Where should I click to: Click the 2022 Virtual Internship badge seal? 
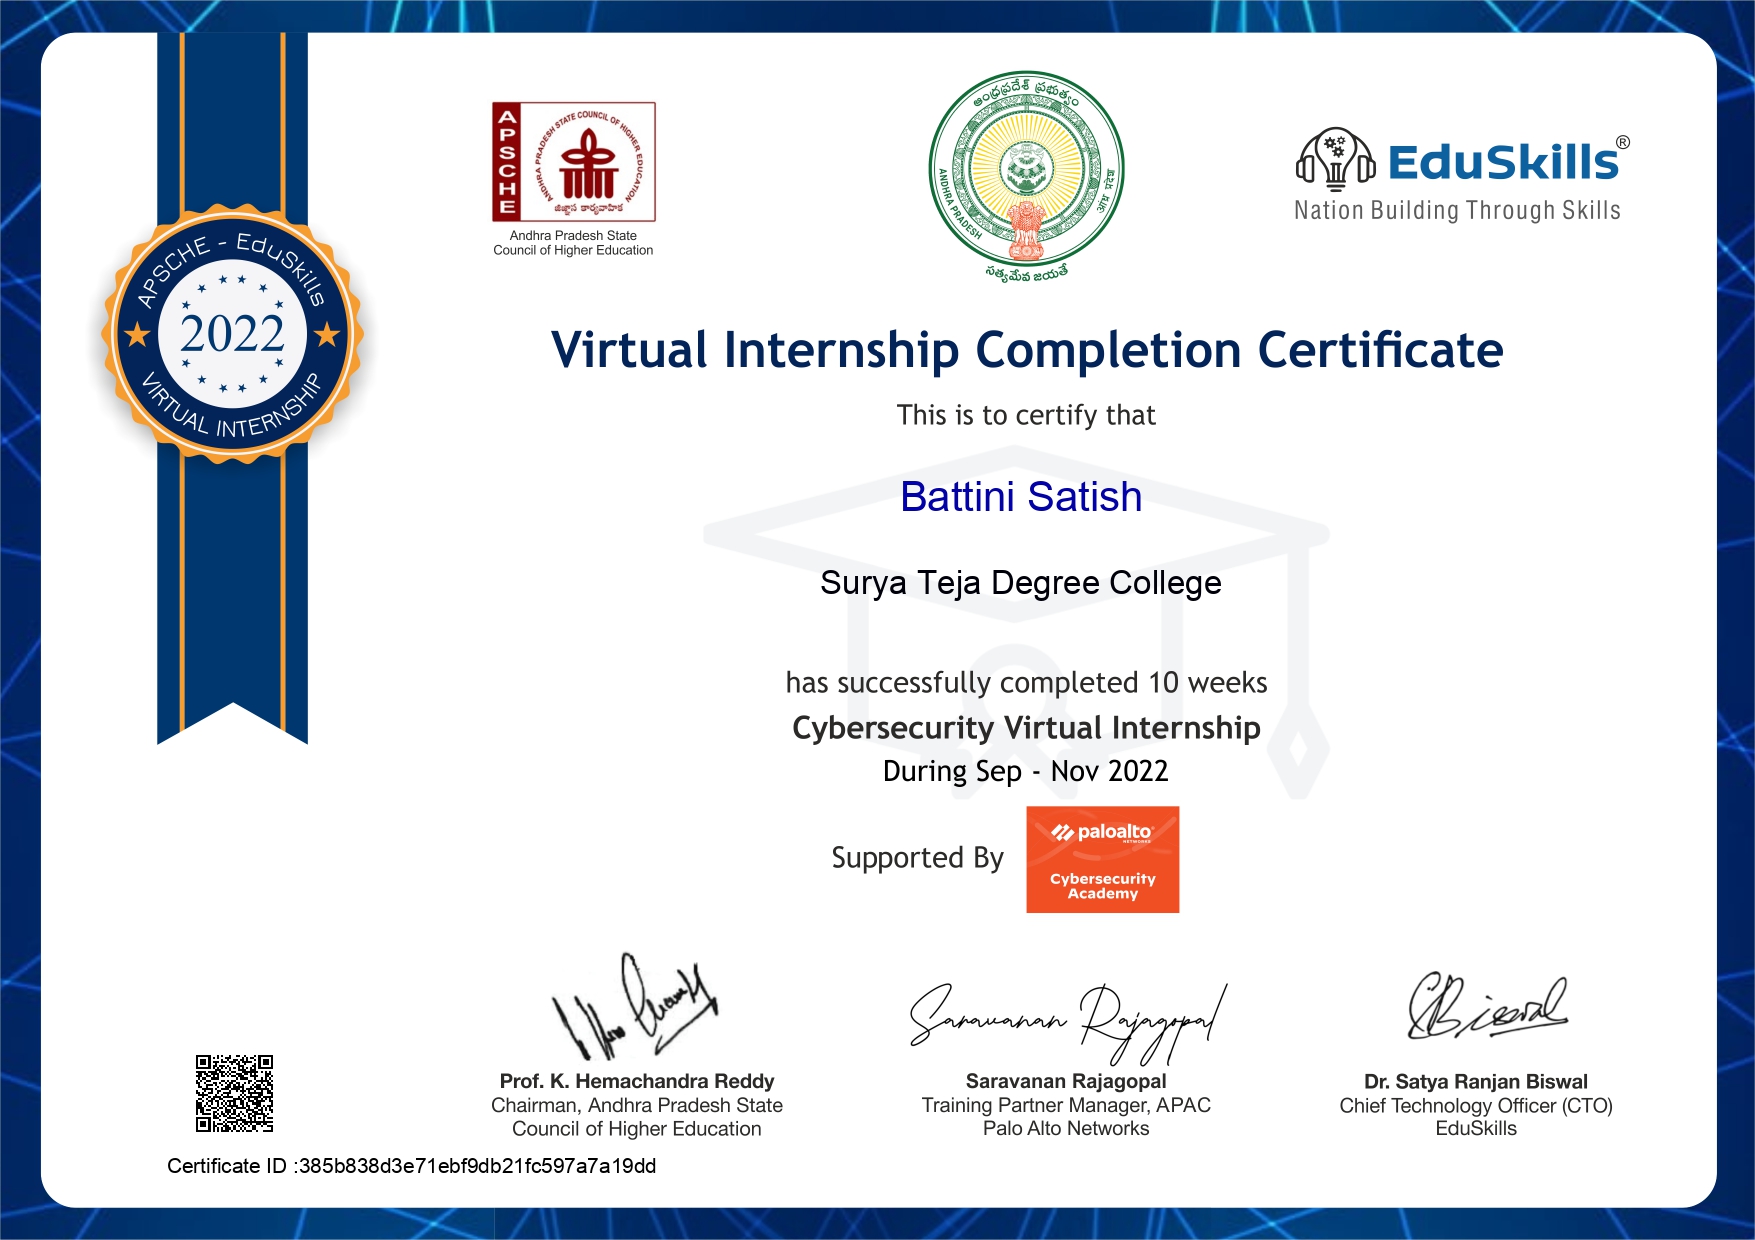tap(232, 334)
